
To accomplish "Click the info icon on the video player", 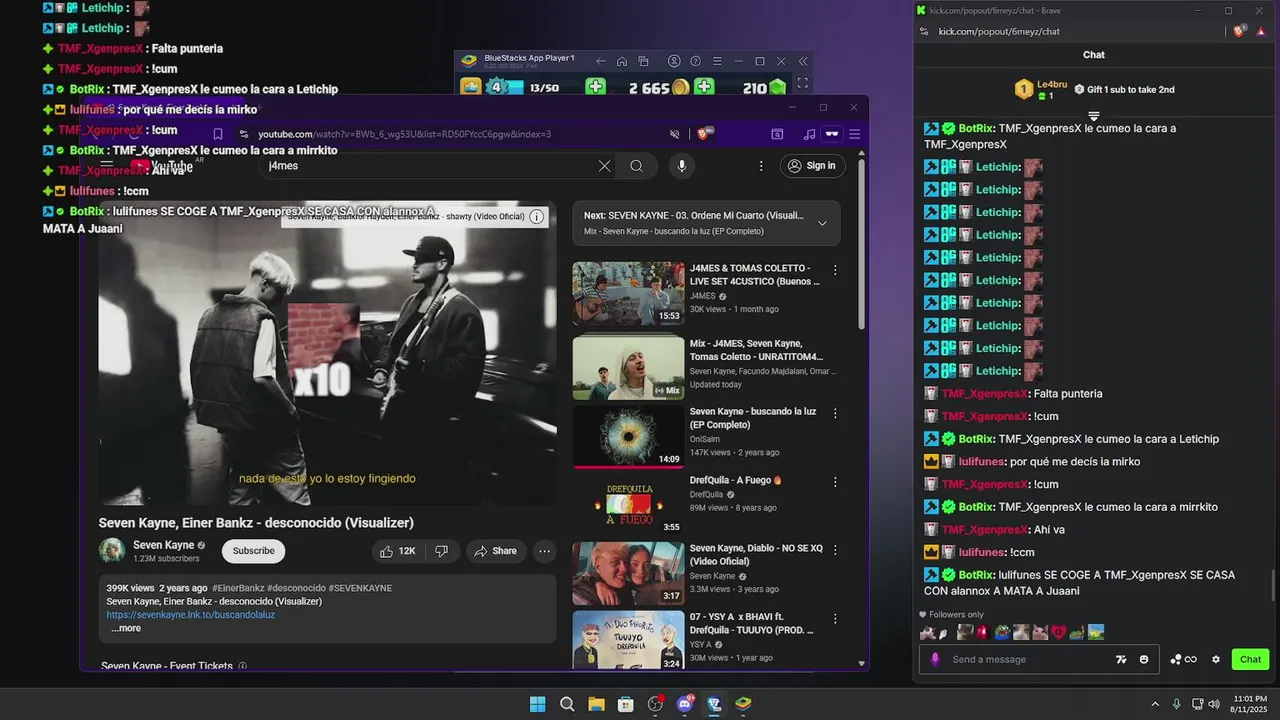I will coord(537,216).
